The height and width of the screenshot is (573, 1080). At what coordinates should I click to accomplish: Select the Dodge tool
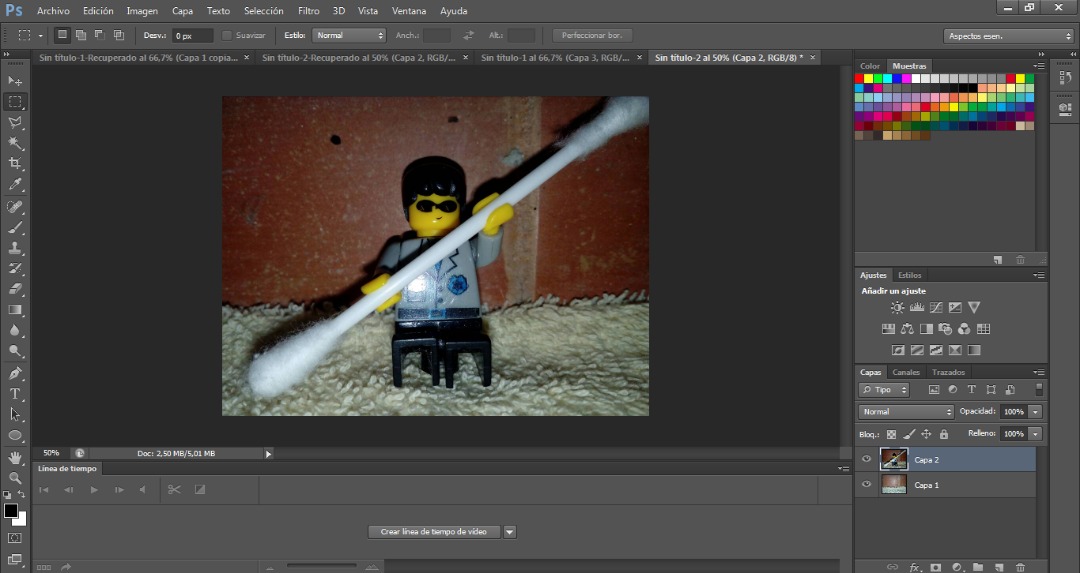tap(15, 351)
